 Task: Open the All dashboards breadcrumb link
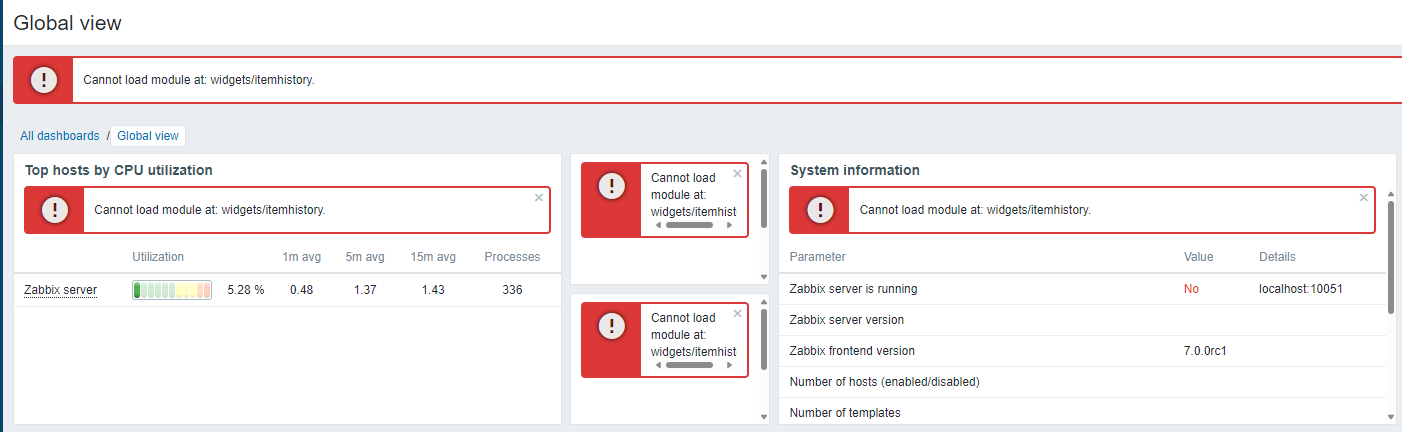point(60,136)
